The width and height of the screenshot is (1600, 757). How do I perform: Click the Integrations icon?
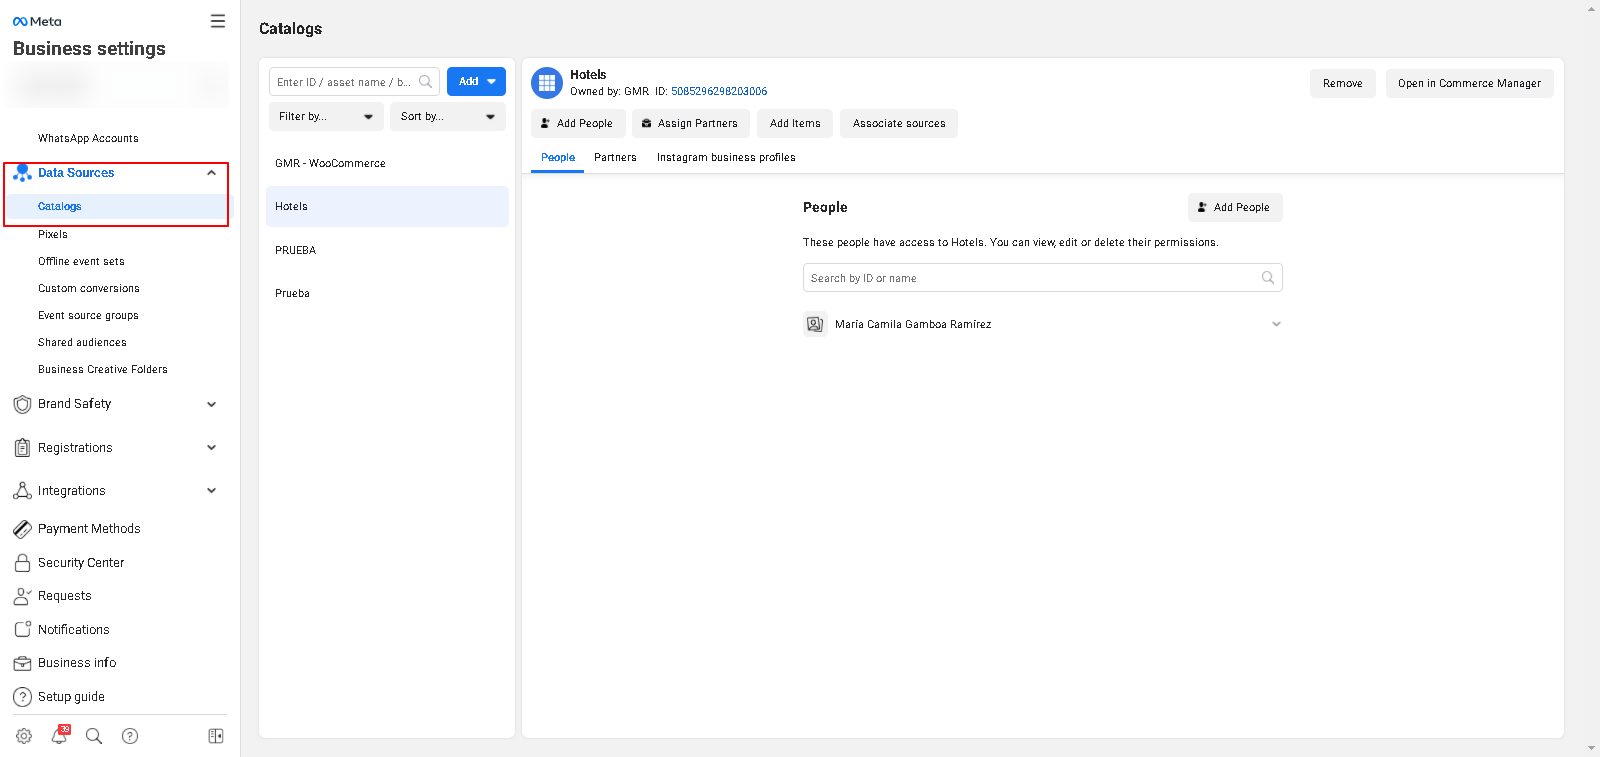point(22,491)
